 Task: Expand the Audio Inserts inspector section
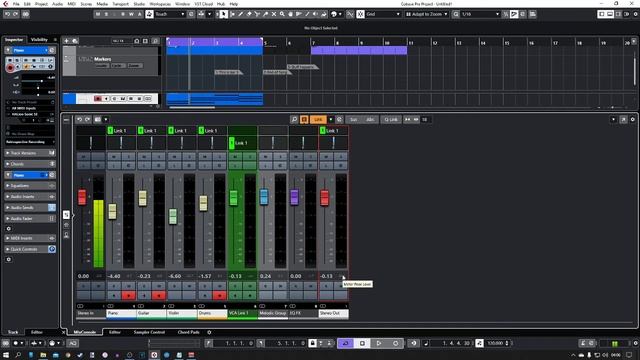coord(30,197)
